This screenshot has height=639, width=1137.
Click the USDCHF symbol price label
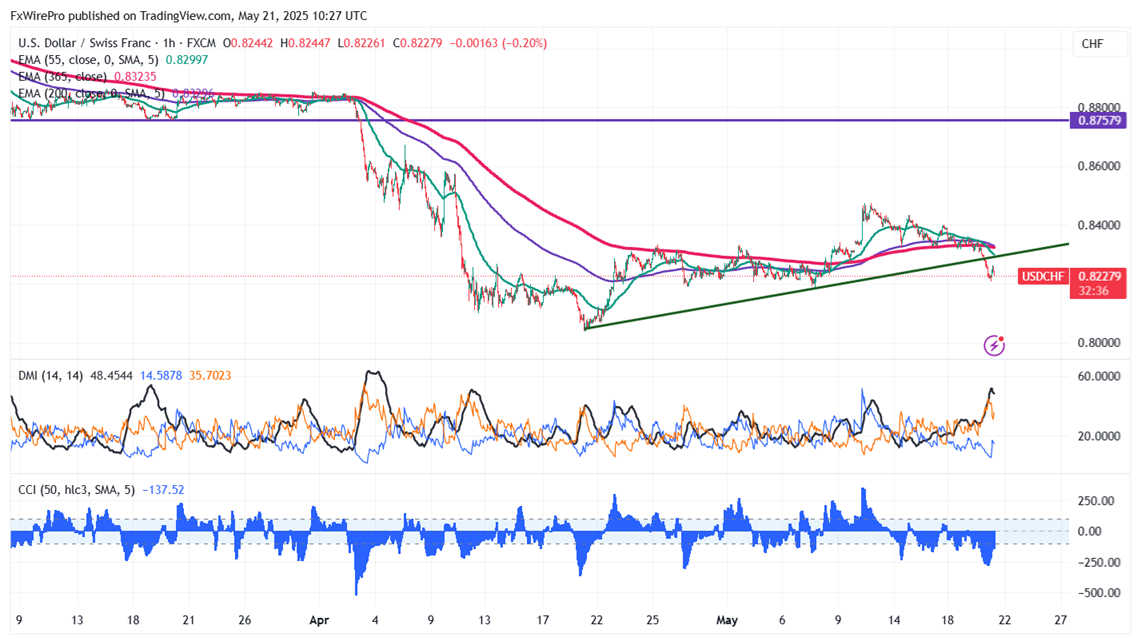[x=1042, y=276]
